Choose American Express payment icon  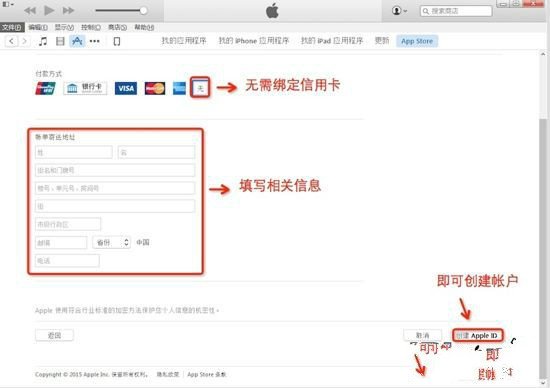tap(179, 88)
